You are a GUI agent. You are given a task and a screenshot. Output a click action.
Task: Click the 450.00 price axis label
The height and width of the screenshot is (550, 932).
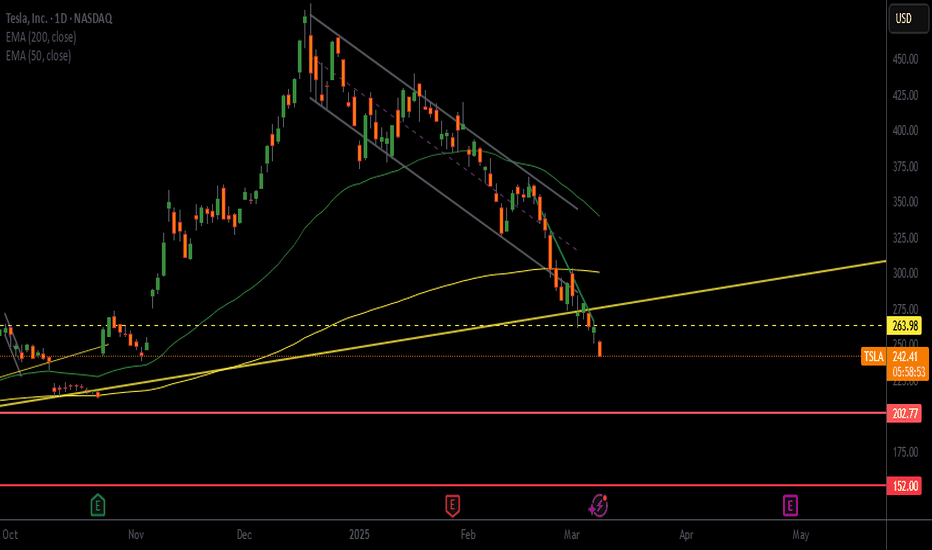click(x=905, y=59)
